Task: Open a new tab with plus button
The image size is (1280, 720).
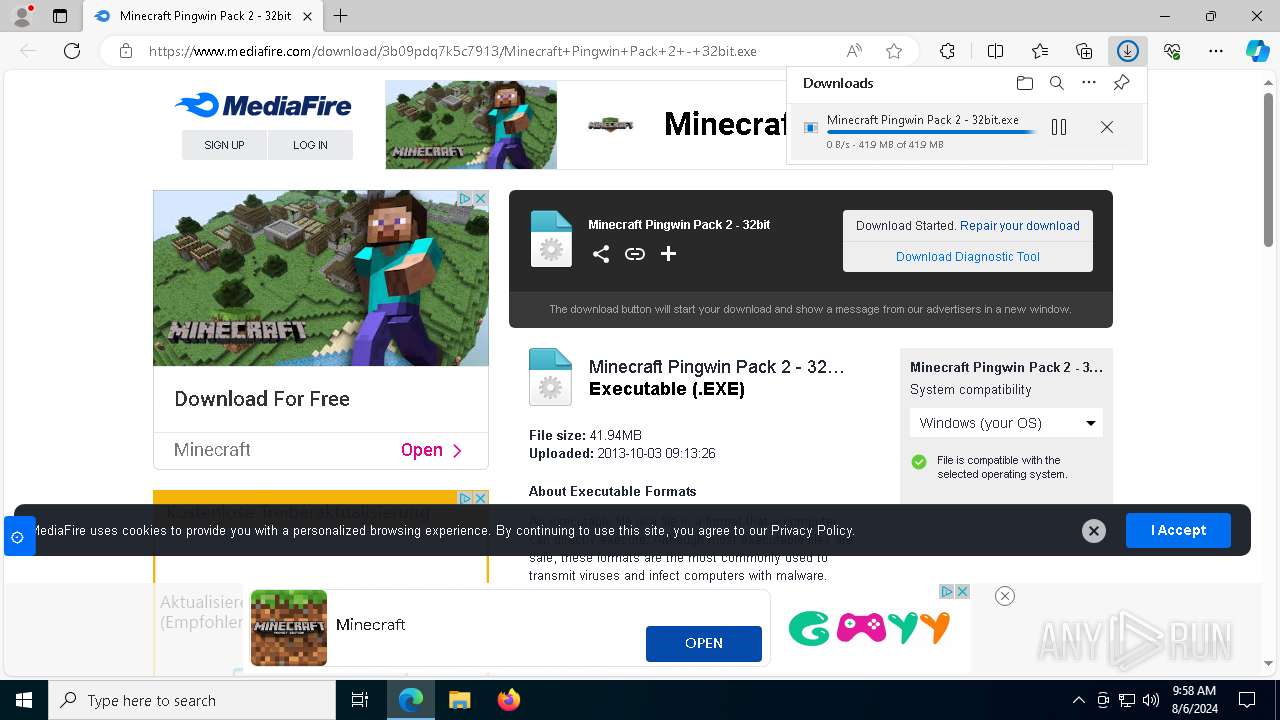Action: 341,16
